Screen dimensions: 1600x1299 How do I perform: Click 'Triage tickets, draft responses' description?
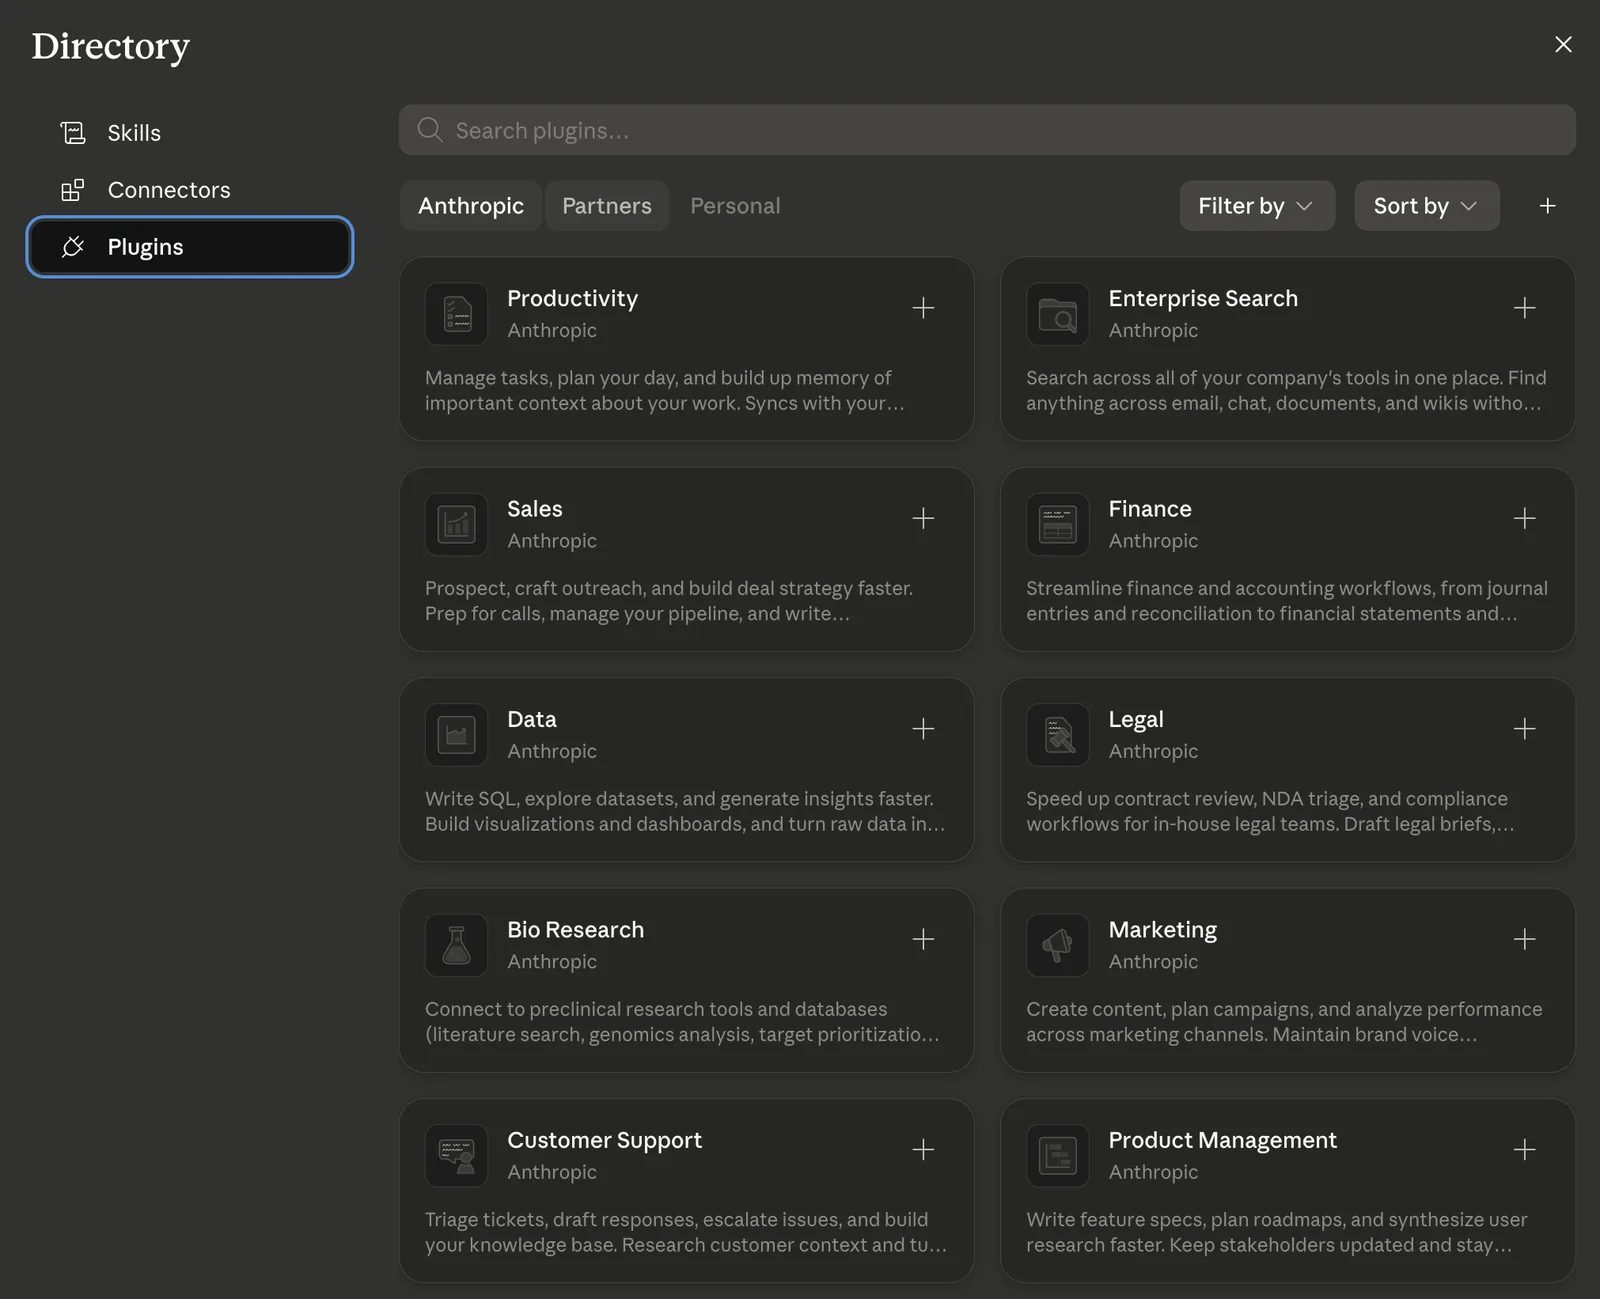[686, 1233]
